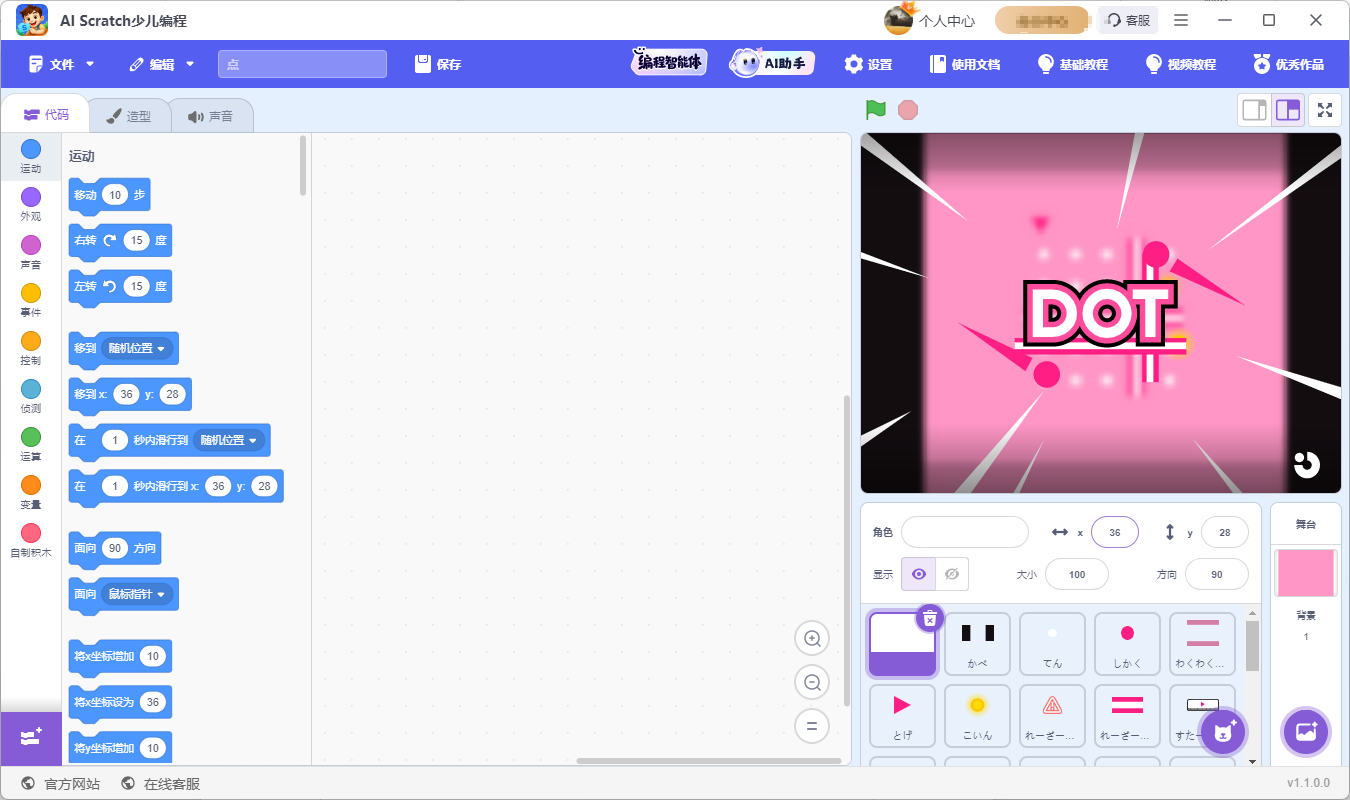Select the てん sprite thumbnail

pyautogui.click(x=1052, y=644)
